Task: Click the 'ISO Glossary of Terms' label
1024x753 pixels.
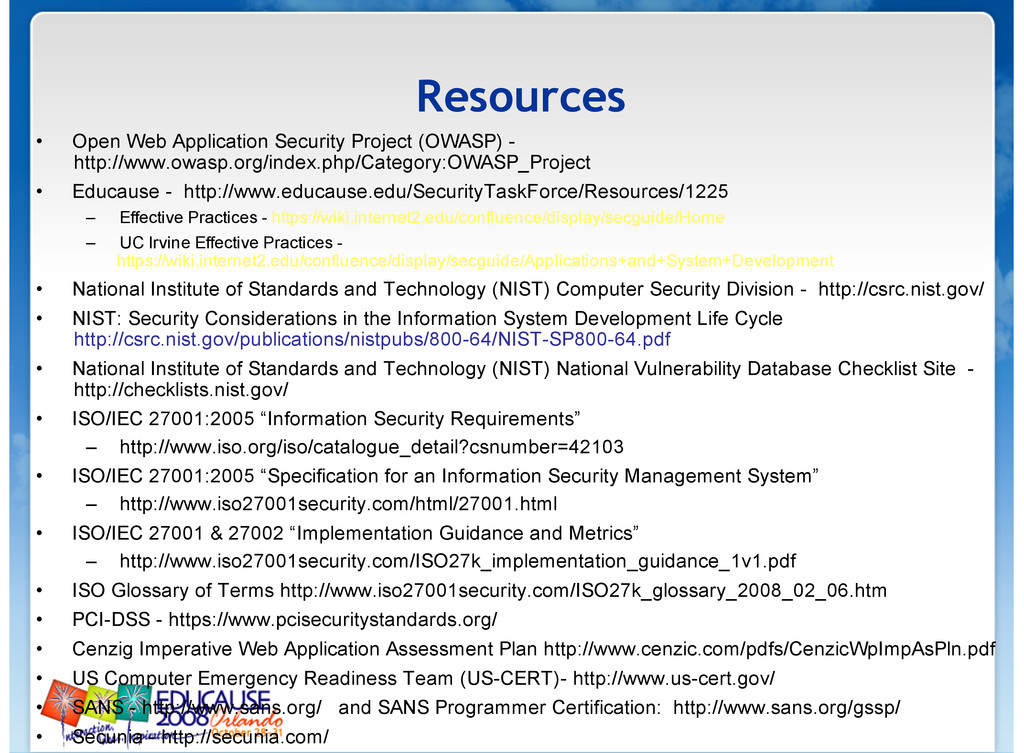Action: pyautogui.click(x=173, y=591)
